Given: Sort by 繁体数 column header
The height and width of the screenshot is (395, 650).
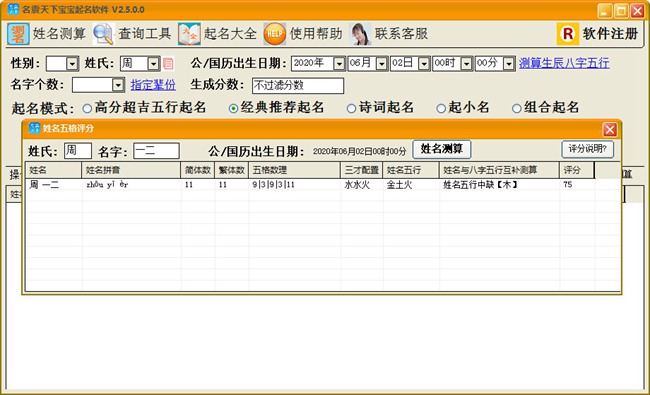Looking at the screenshot, I should tap(232, 170).
